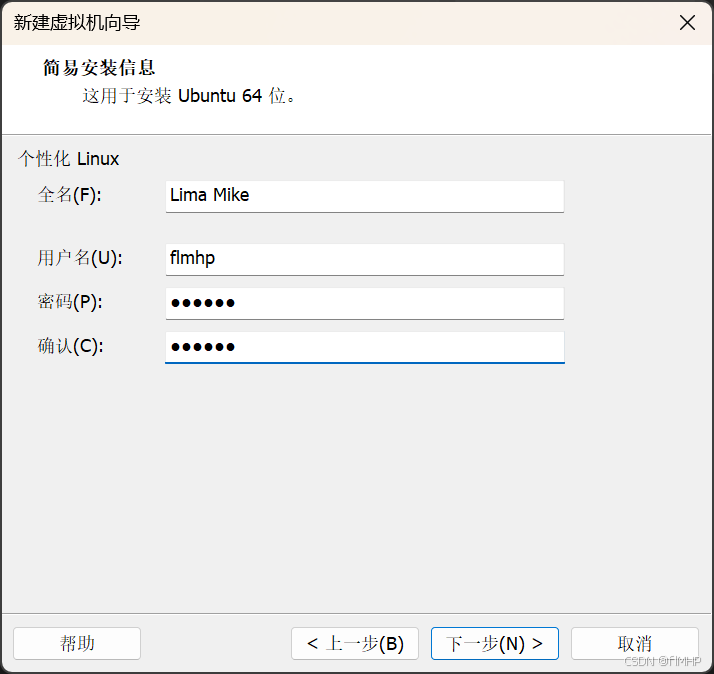Proceed with 下一步(N) button

coord(494,643)
